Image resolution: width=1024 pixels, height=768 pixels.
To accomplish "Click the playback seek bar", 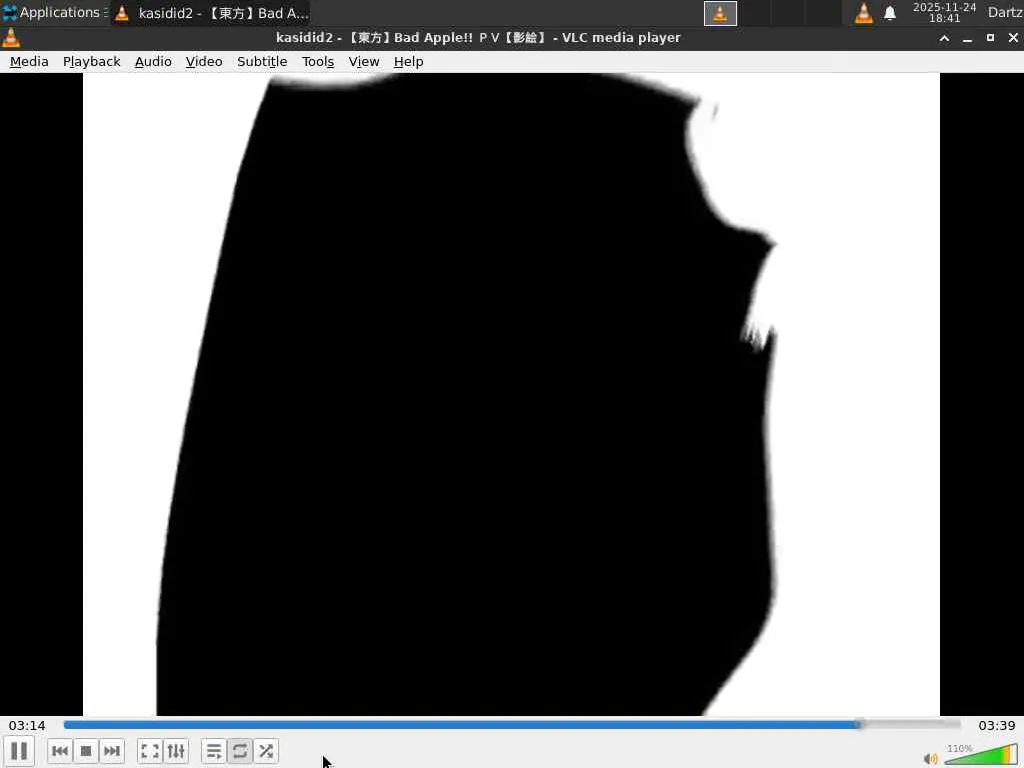I will click(x=512, y=724).
